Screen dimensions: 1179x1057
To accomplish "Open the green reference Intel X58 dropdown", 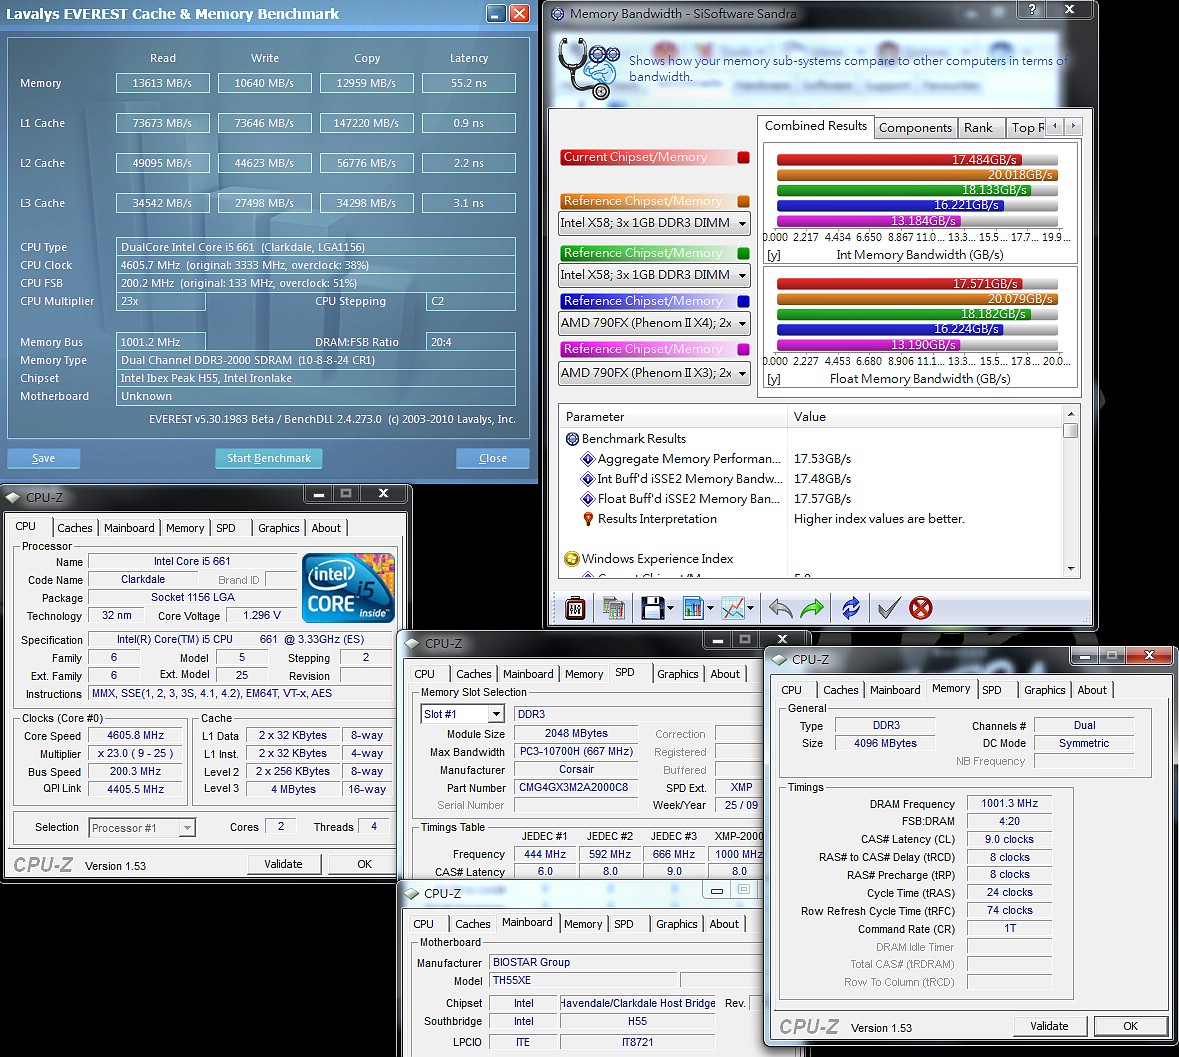I will tap(742, 275).
